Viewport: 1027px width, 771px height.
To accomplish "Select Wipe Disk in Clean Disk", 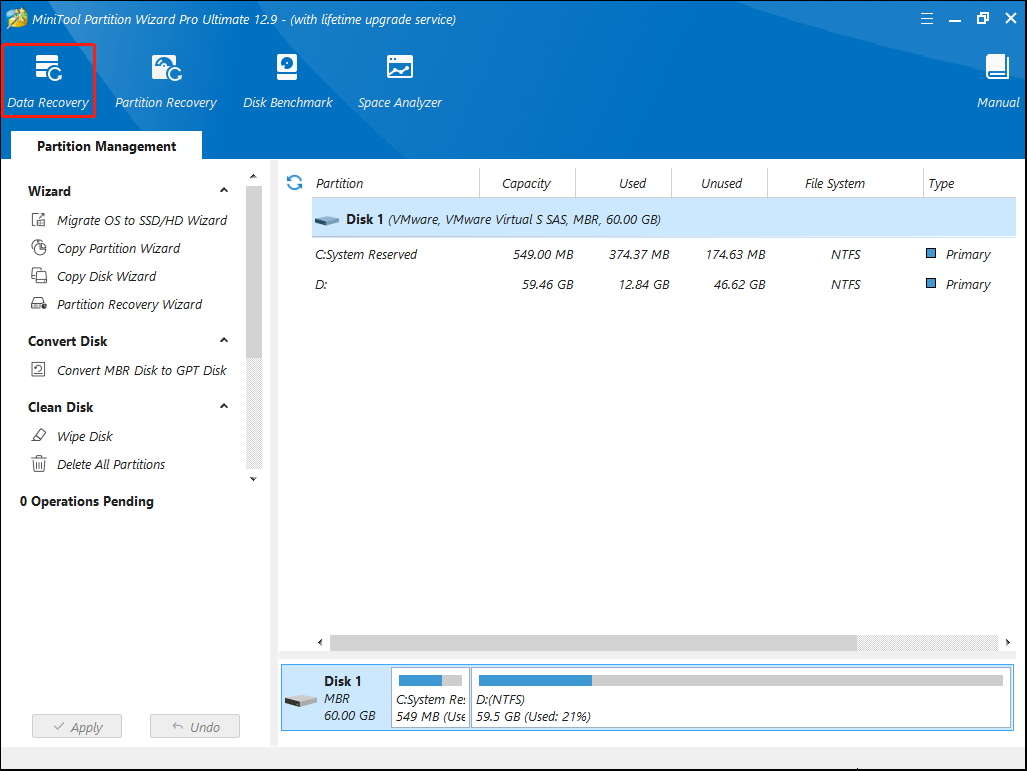I will tap(84, 436).
